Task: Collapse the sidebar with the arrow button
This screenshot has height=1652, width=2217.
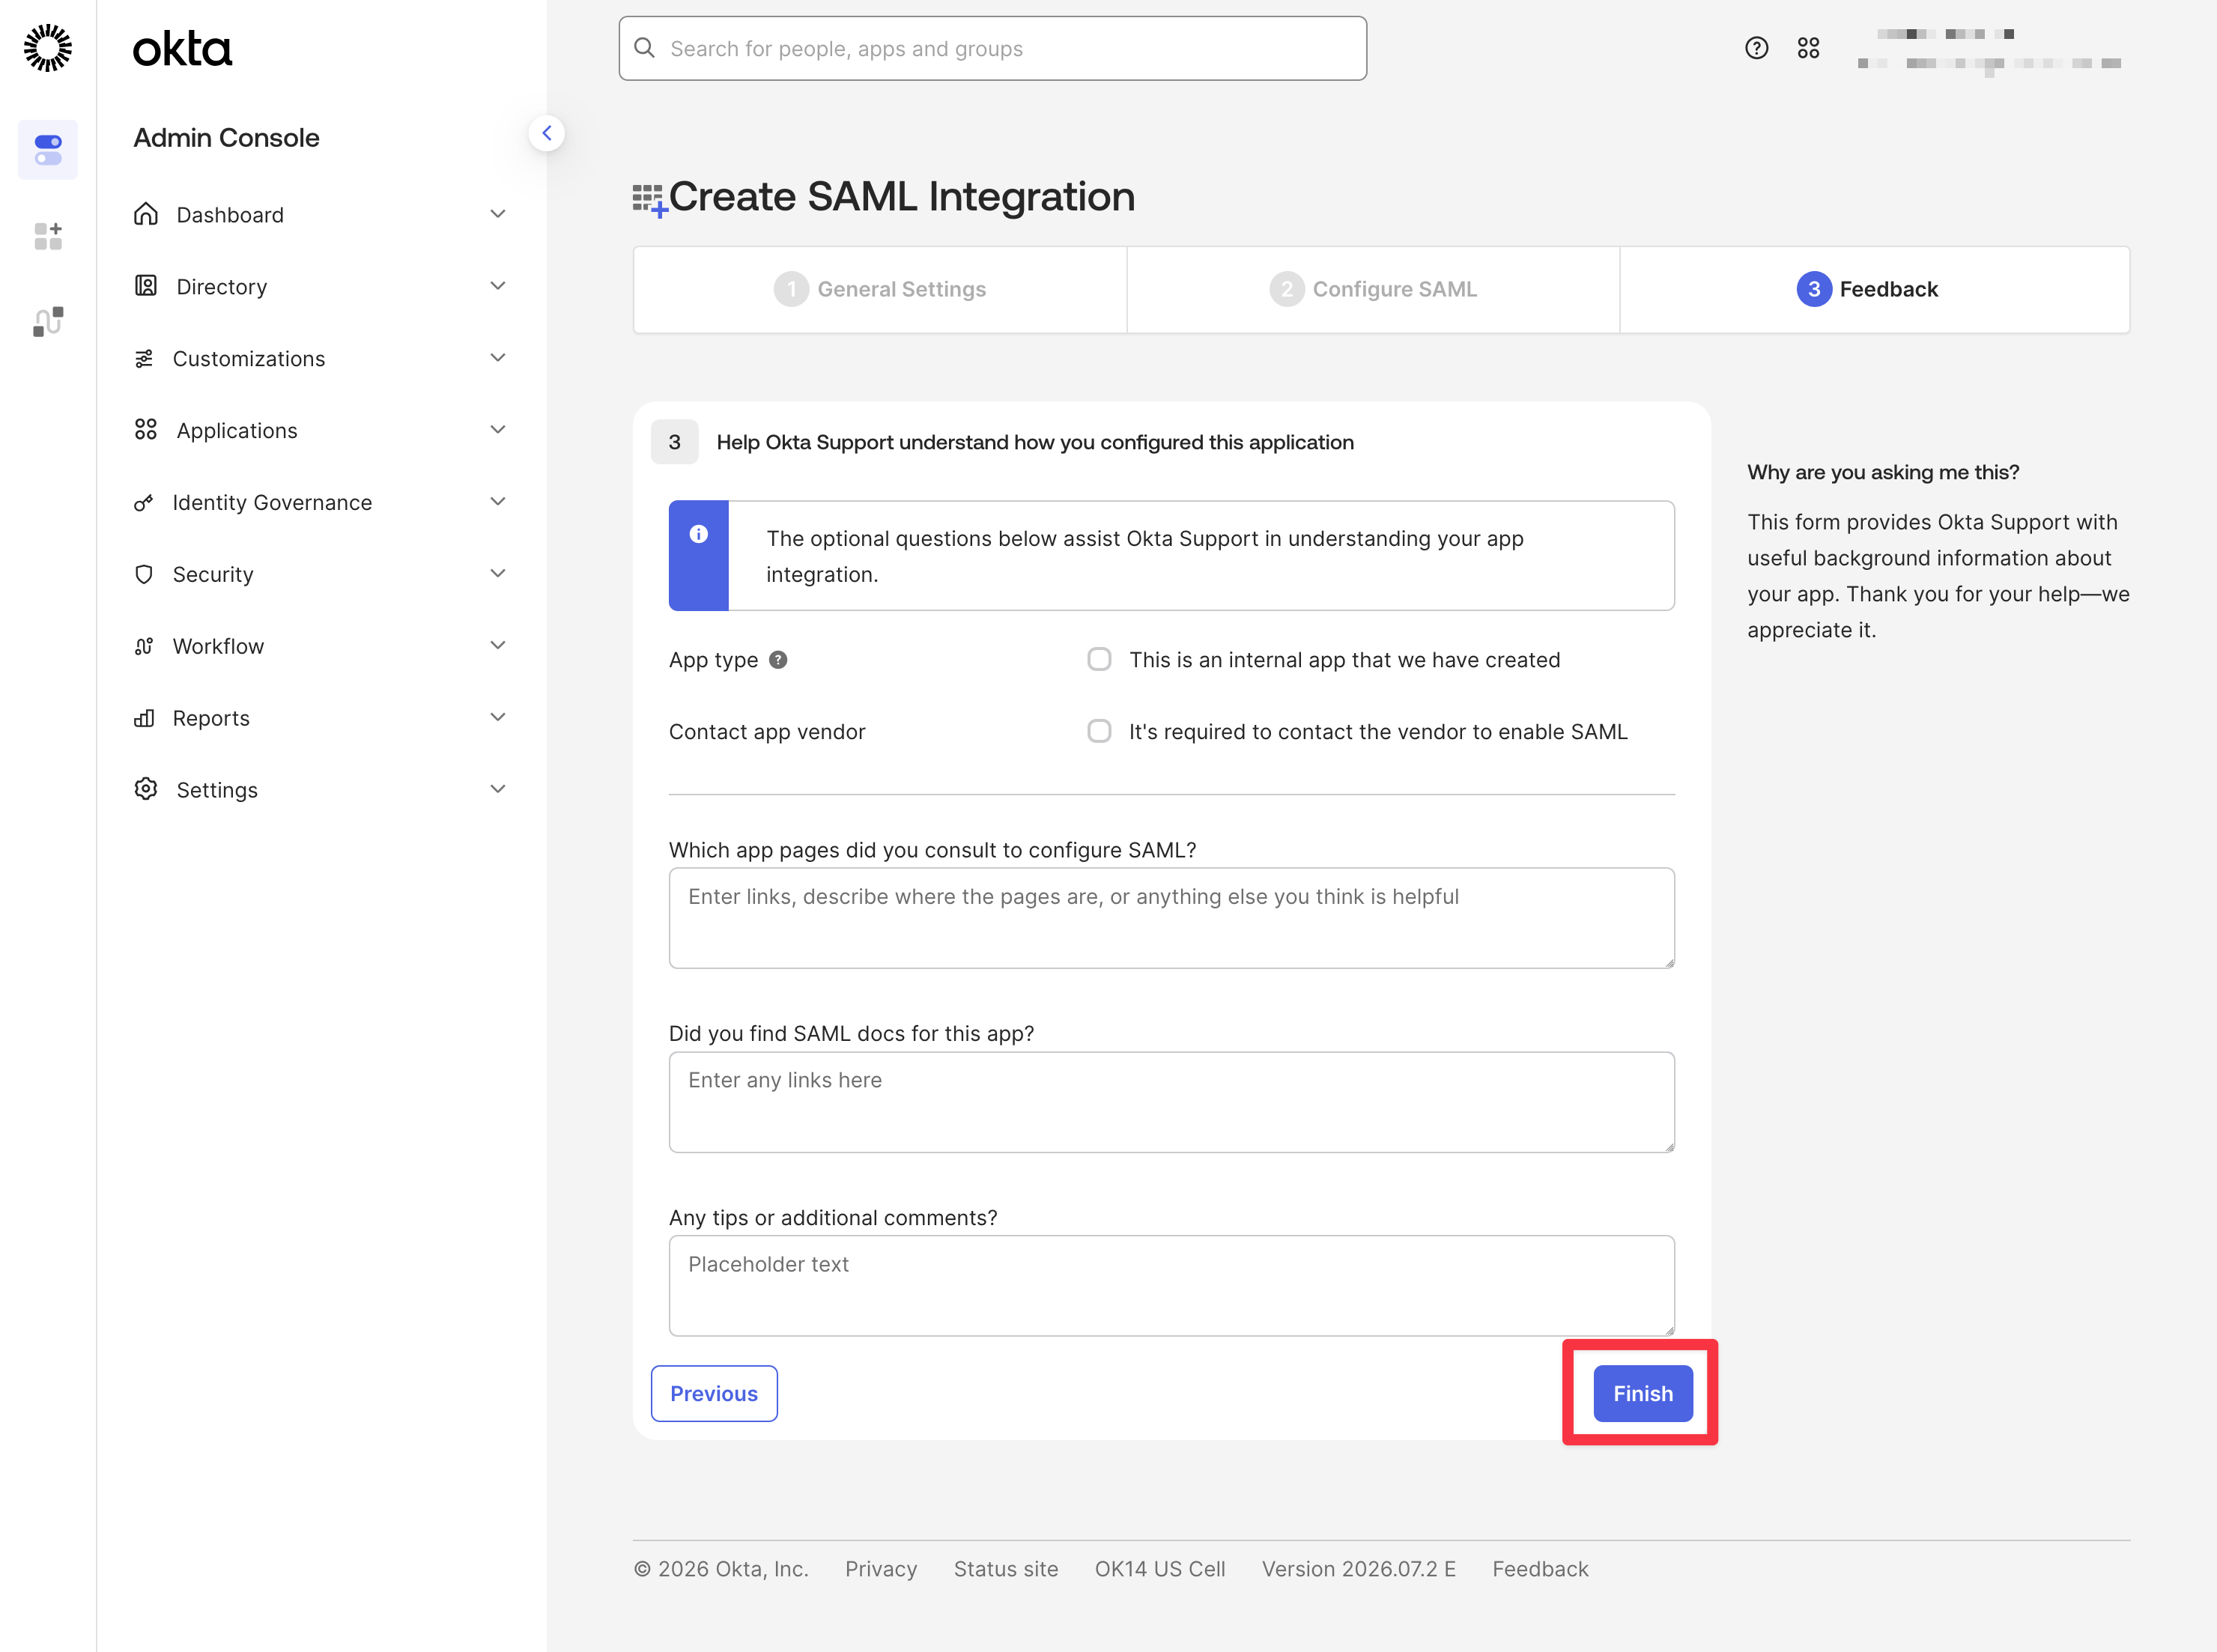Action: tap(547, 134)
